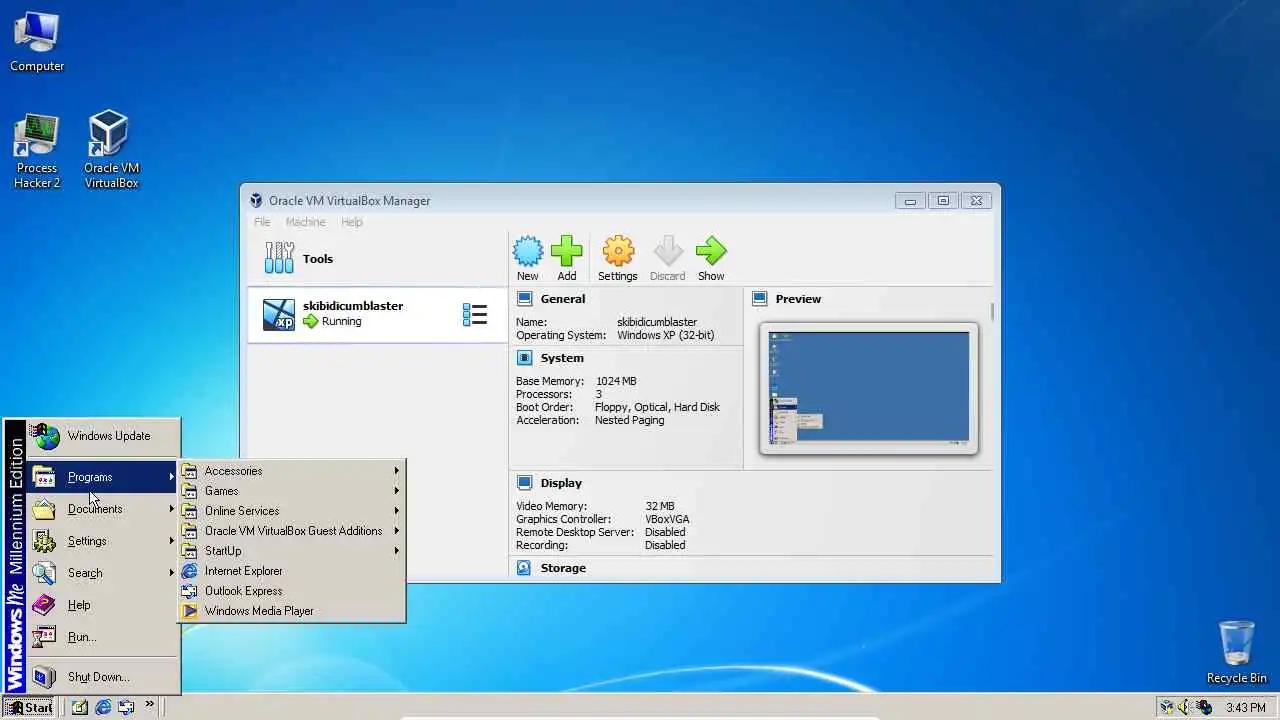Expand the Documents submenu
Viewport: 1280px width, 720px height.
(x=104, y=509)
